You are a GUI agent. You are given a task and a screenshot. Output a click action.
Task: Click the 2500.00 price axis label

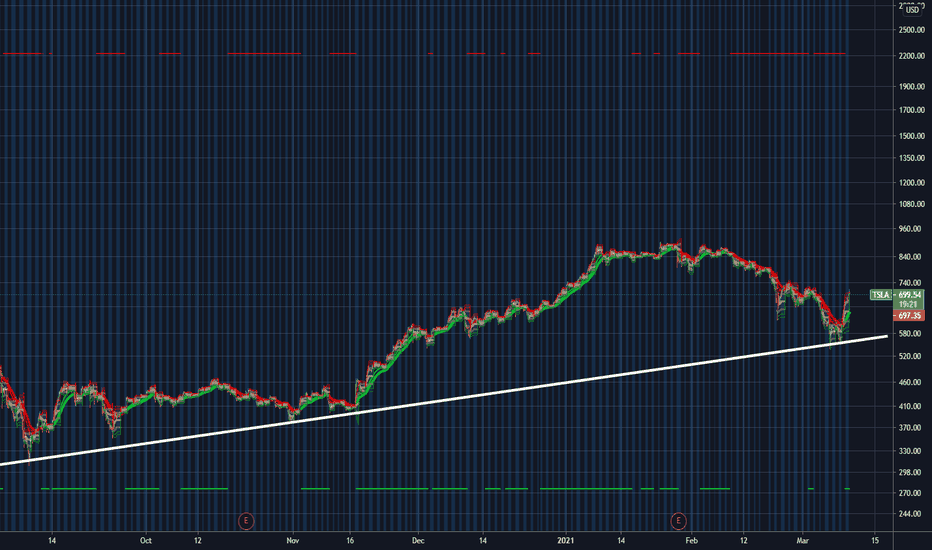912,30
